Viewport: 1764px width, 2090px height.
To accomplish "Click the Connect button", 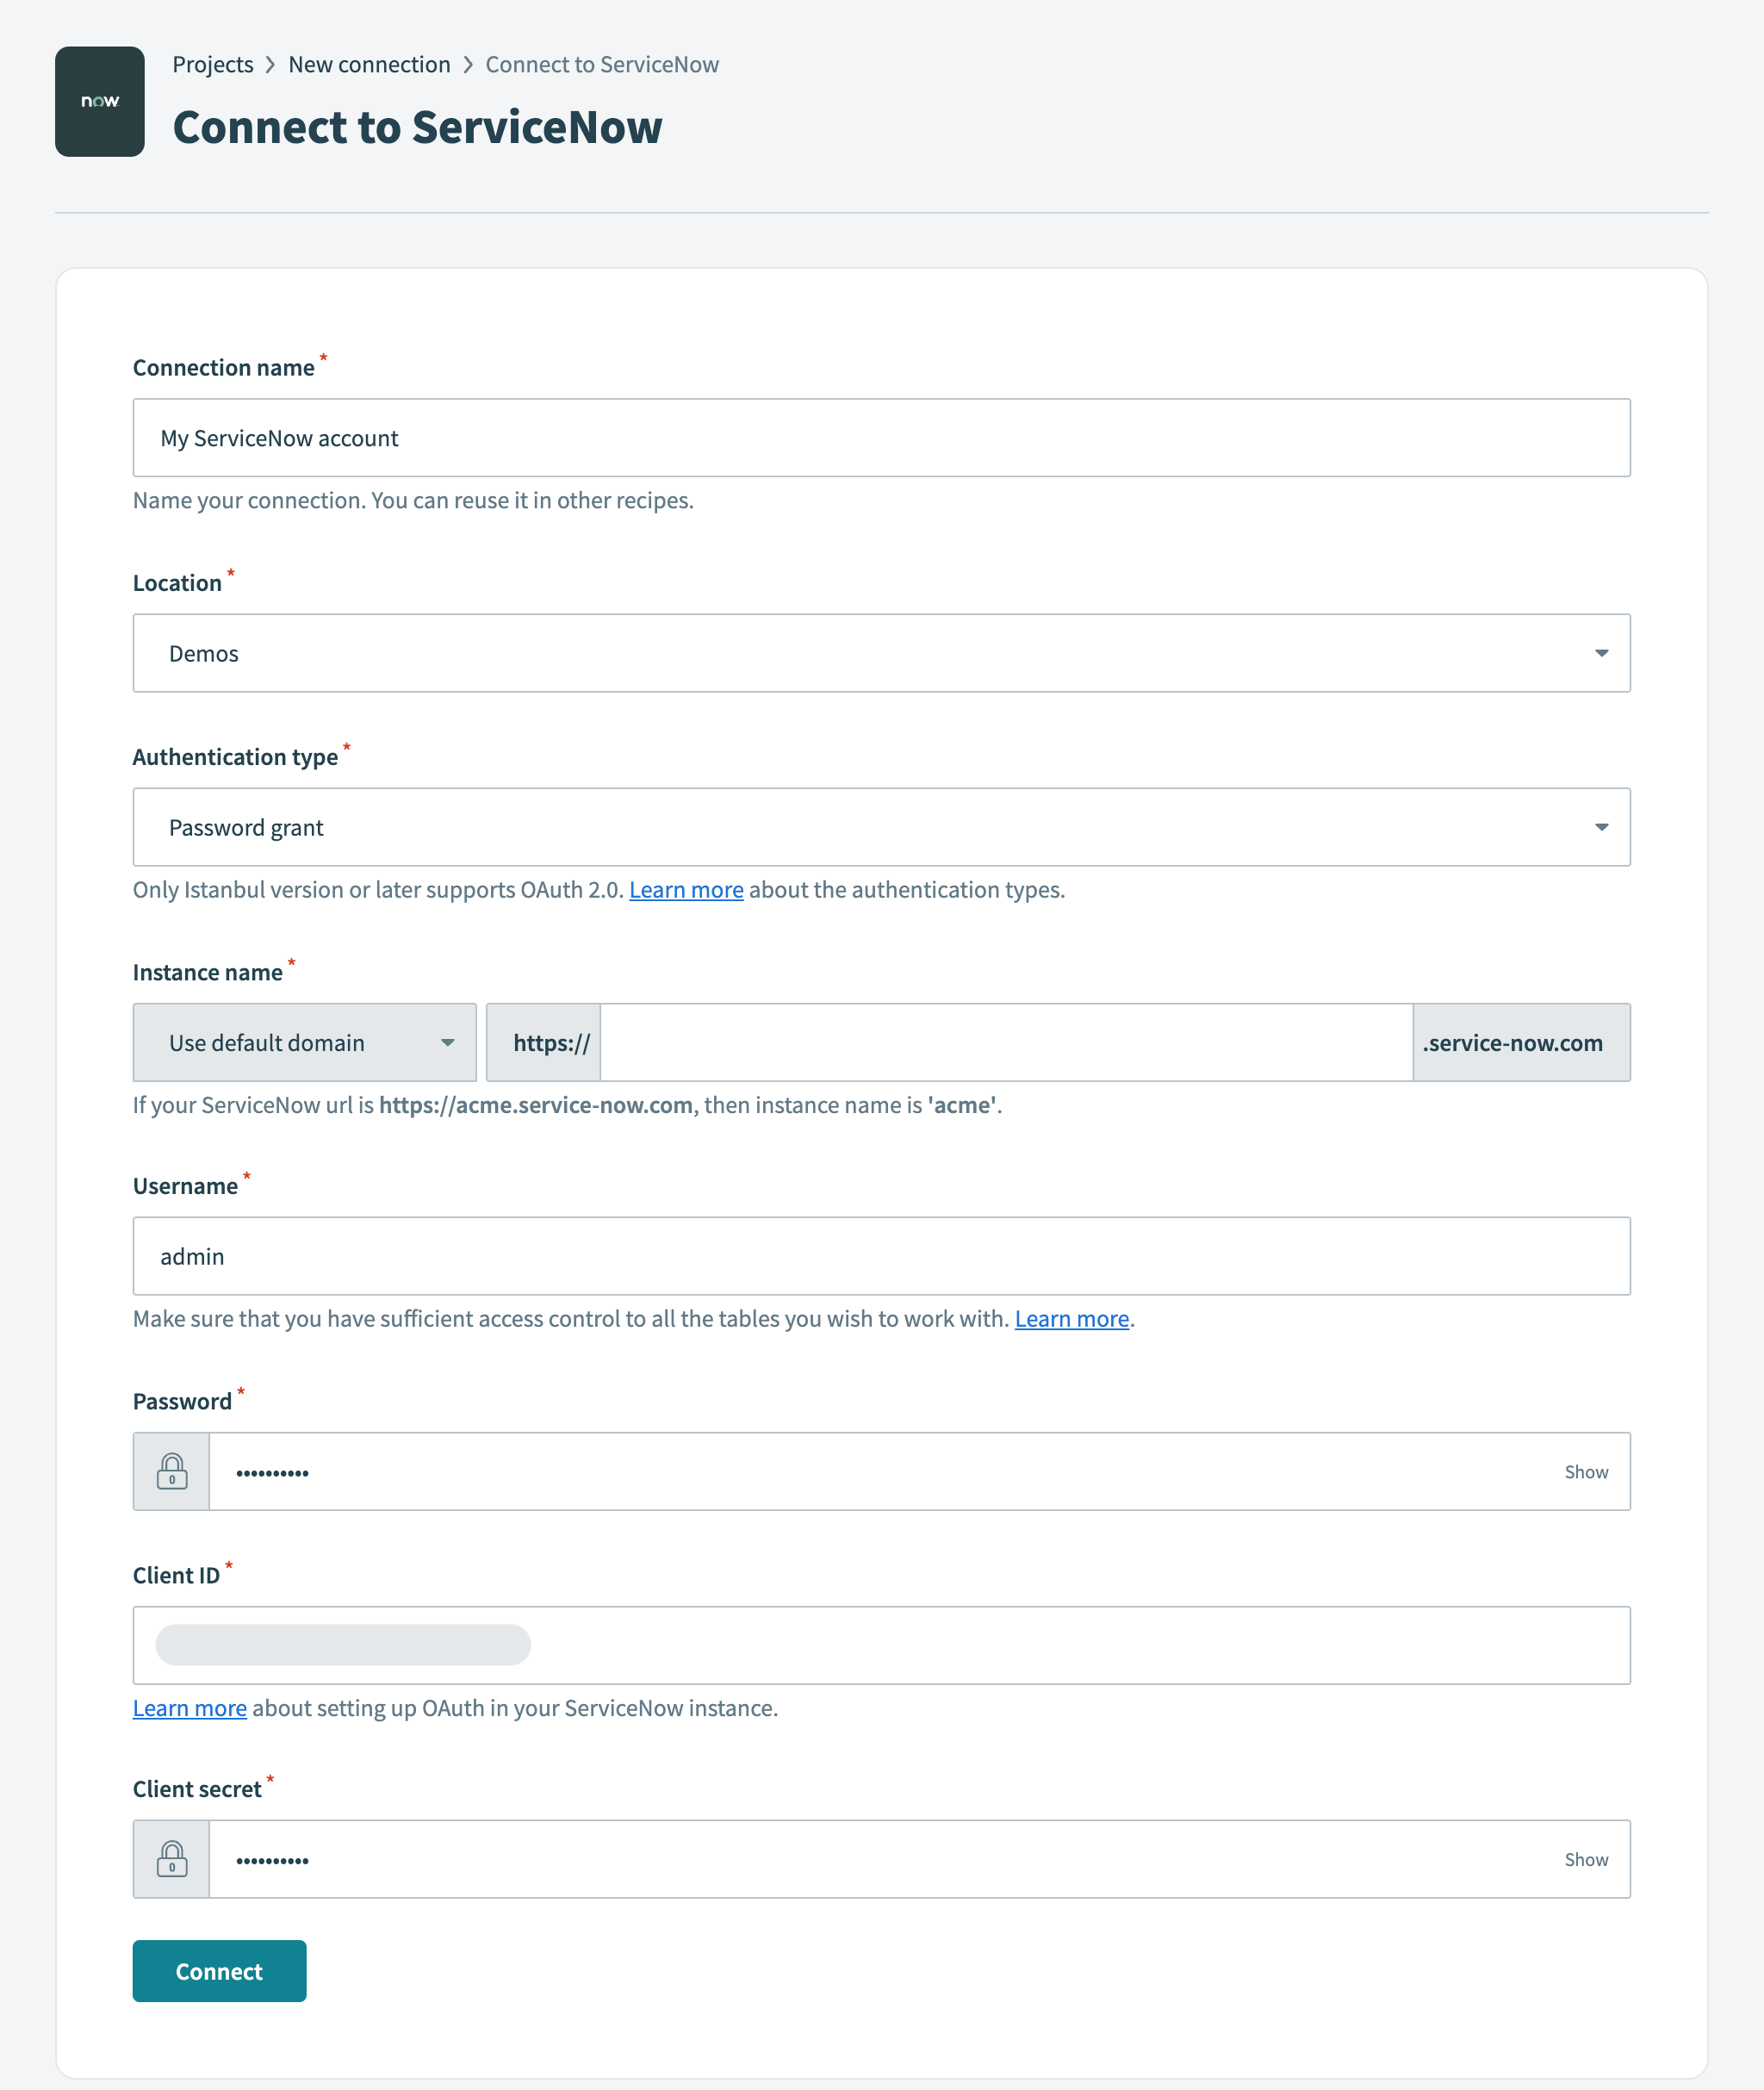I will click(219, 1970).
